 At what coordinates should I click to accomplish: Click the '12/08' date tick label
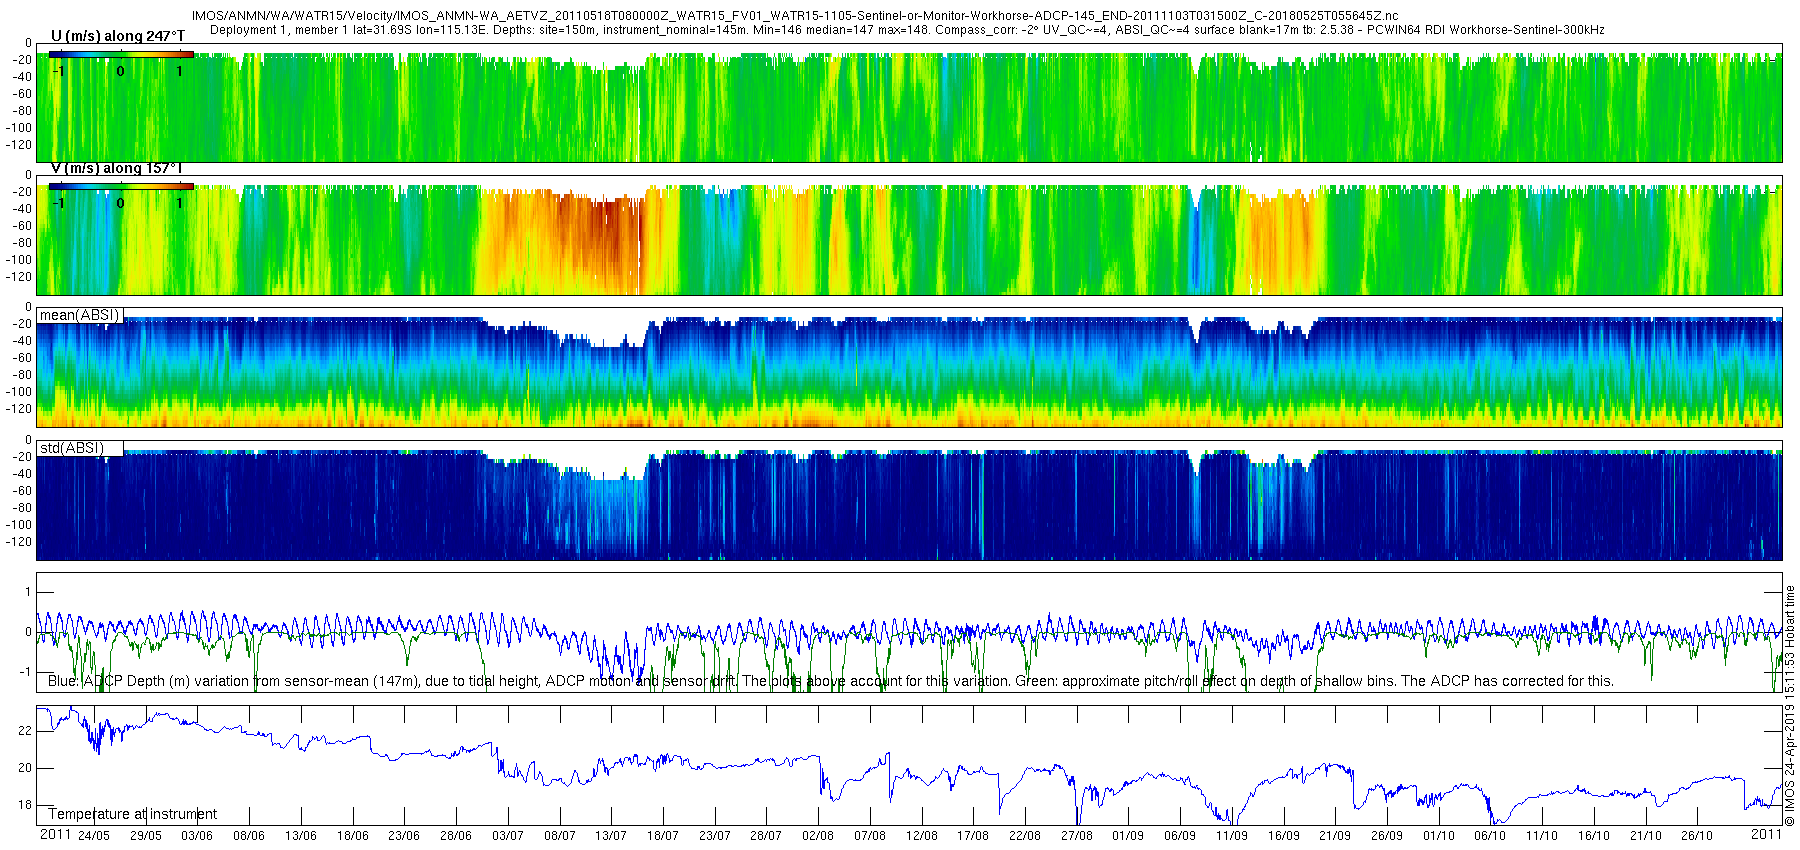(x=922, y=836)
